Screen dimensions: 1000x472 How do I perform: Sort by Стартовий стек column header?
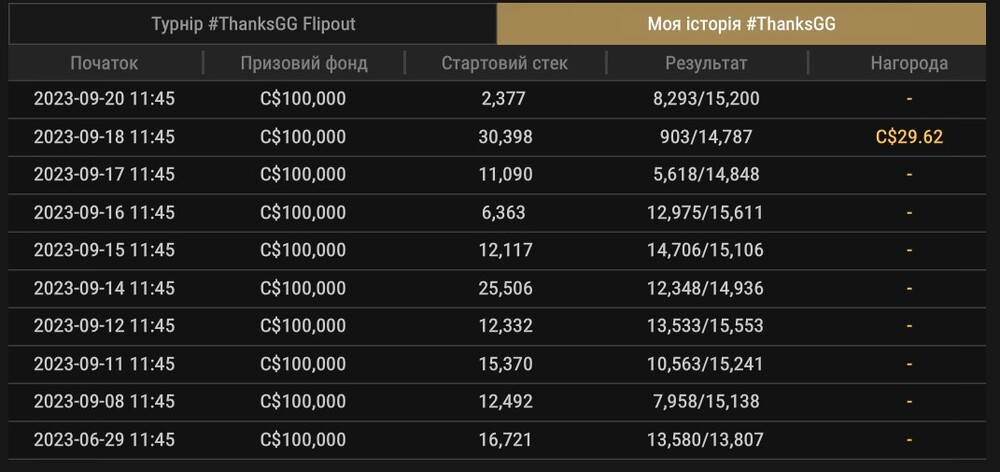tap(504, 63)
